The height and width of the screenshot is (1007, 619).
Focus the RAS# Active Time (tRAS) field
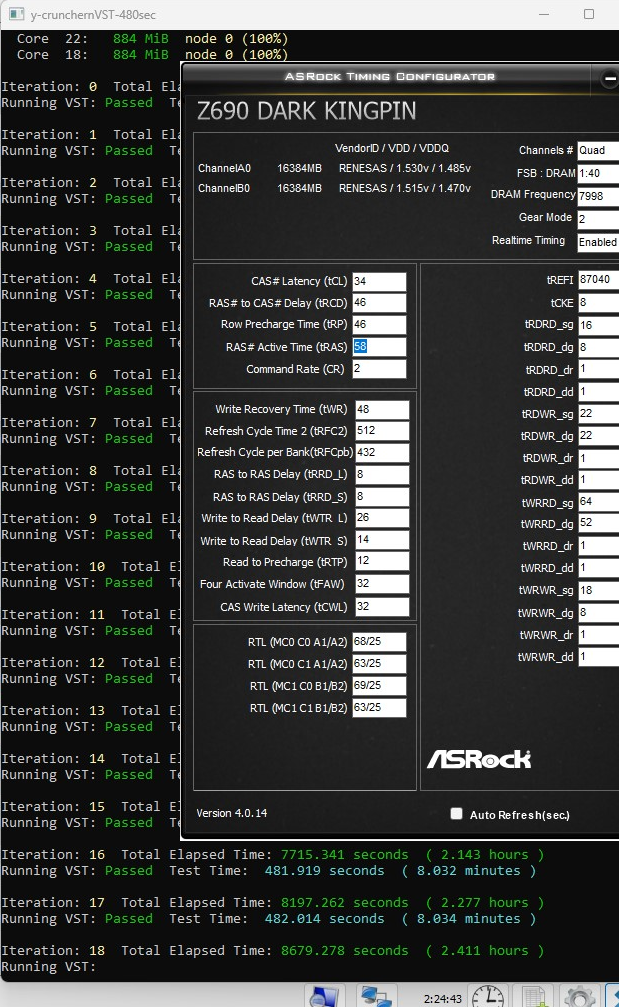click(x=379, y=347)
